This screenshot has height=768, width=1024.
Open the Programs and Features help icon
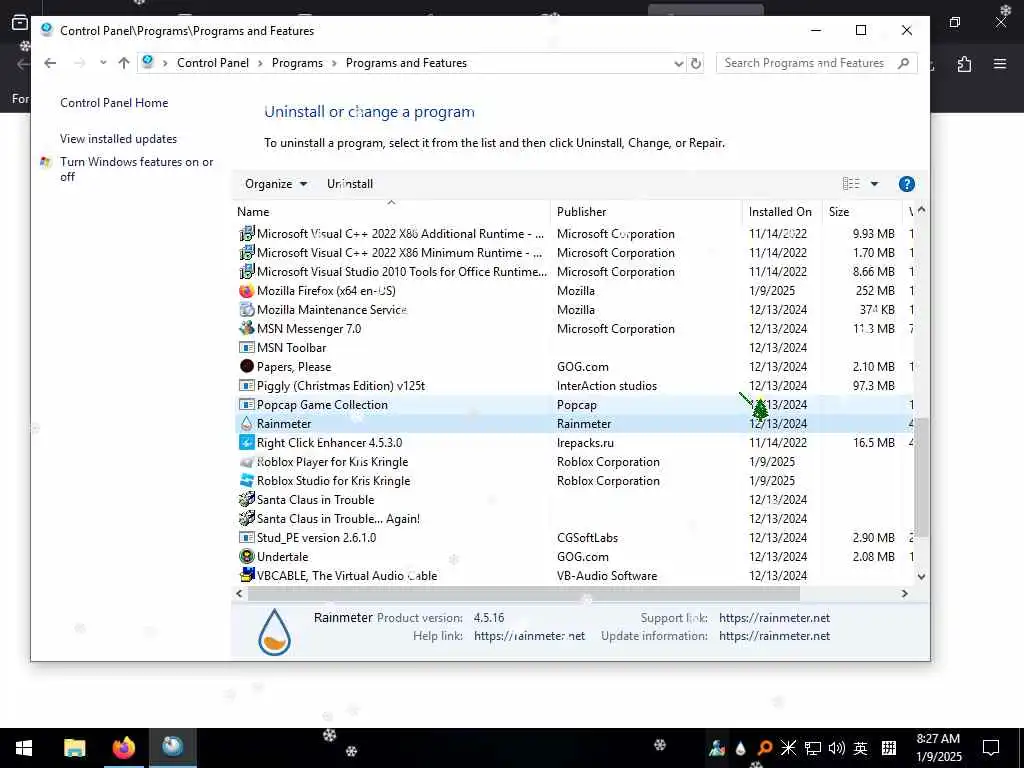906,184
